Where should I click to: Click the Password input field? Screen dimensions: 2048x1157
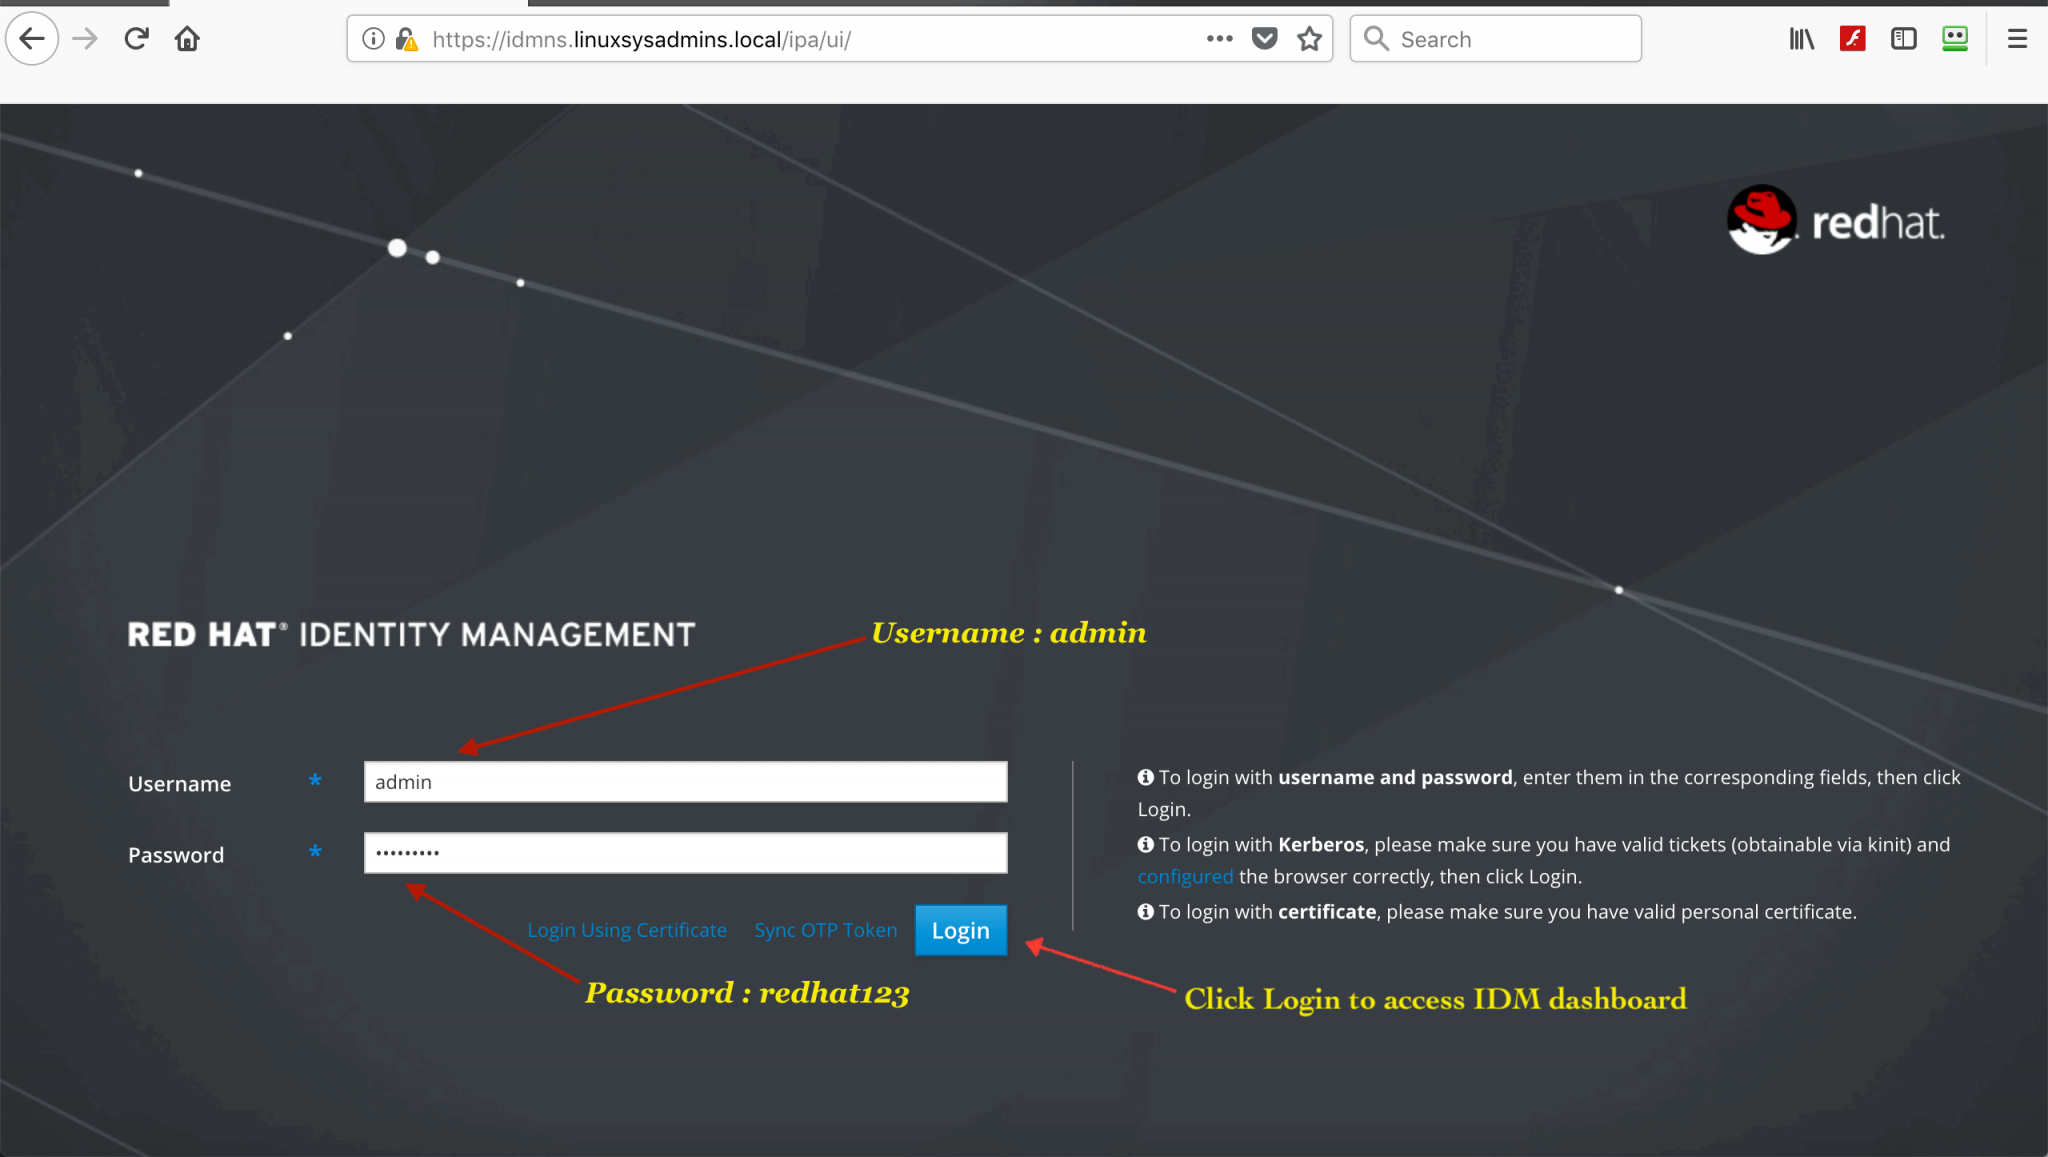685,853
